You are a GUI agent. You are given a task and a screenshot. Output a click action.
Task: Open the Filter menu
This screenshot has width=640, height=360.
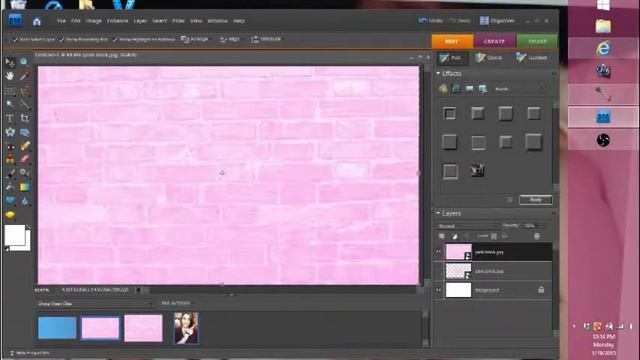[x=178, y=21]
